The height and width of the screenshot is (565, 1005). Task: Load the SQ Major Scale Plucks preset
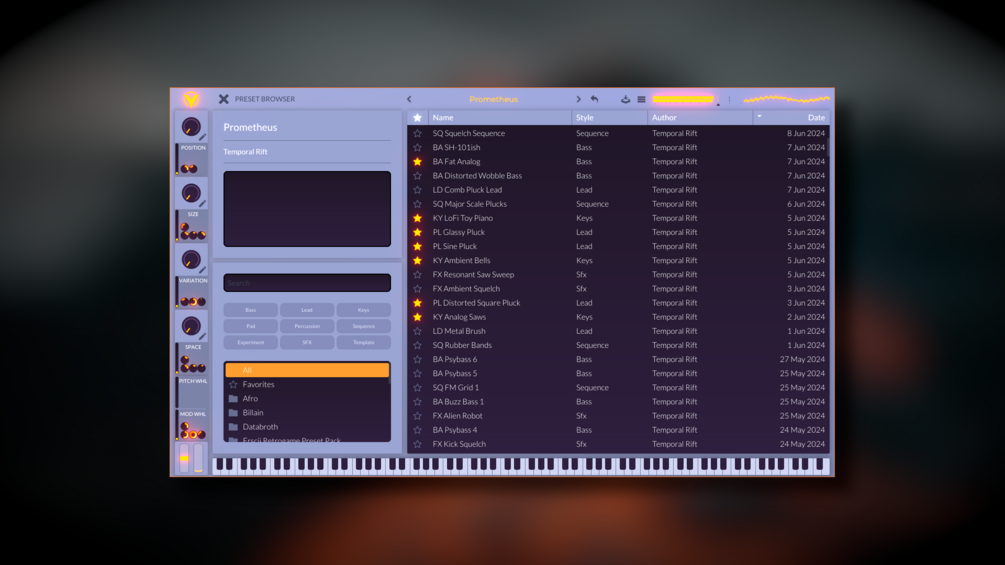(618, 204)
